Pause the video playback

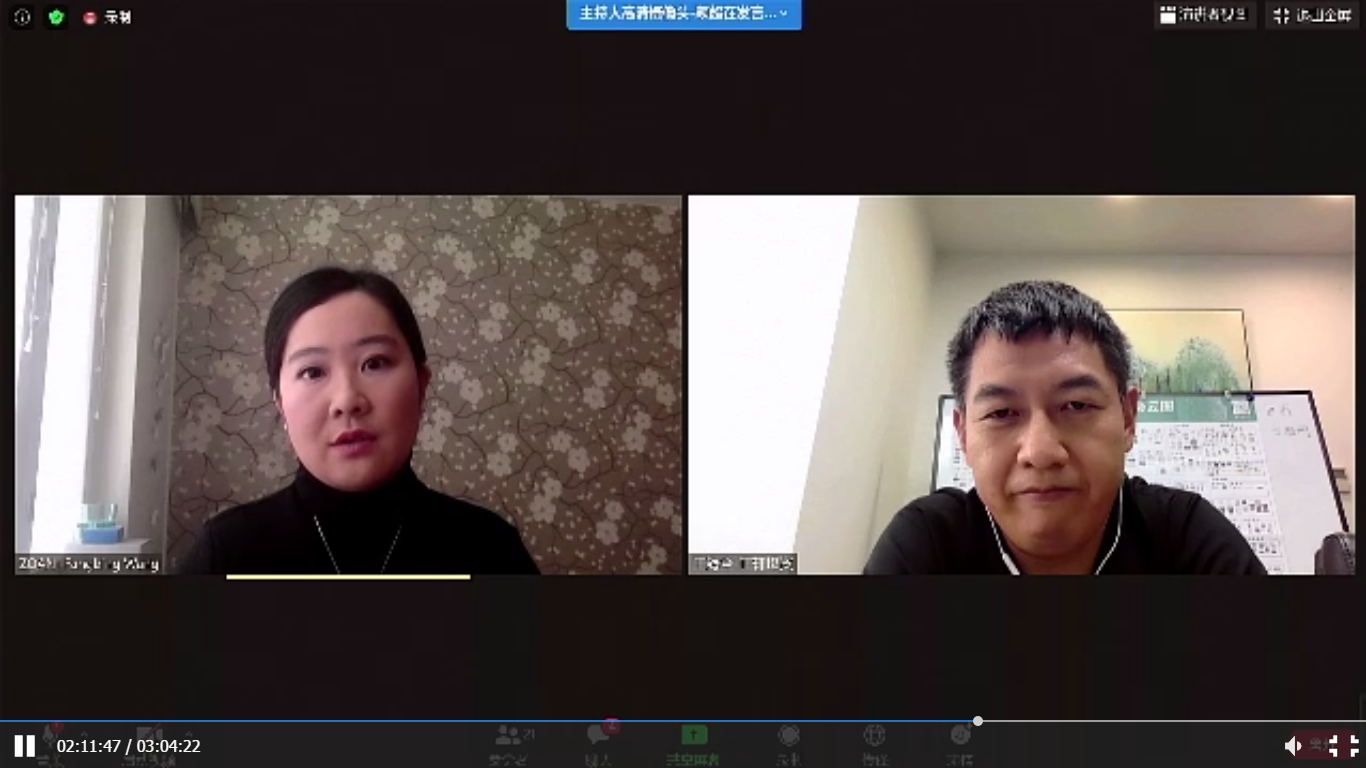[24, 746]
